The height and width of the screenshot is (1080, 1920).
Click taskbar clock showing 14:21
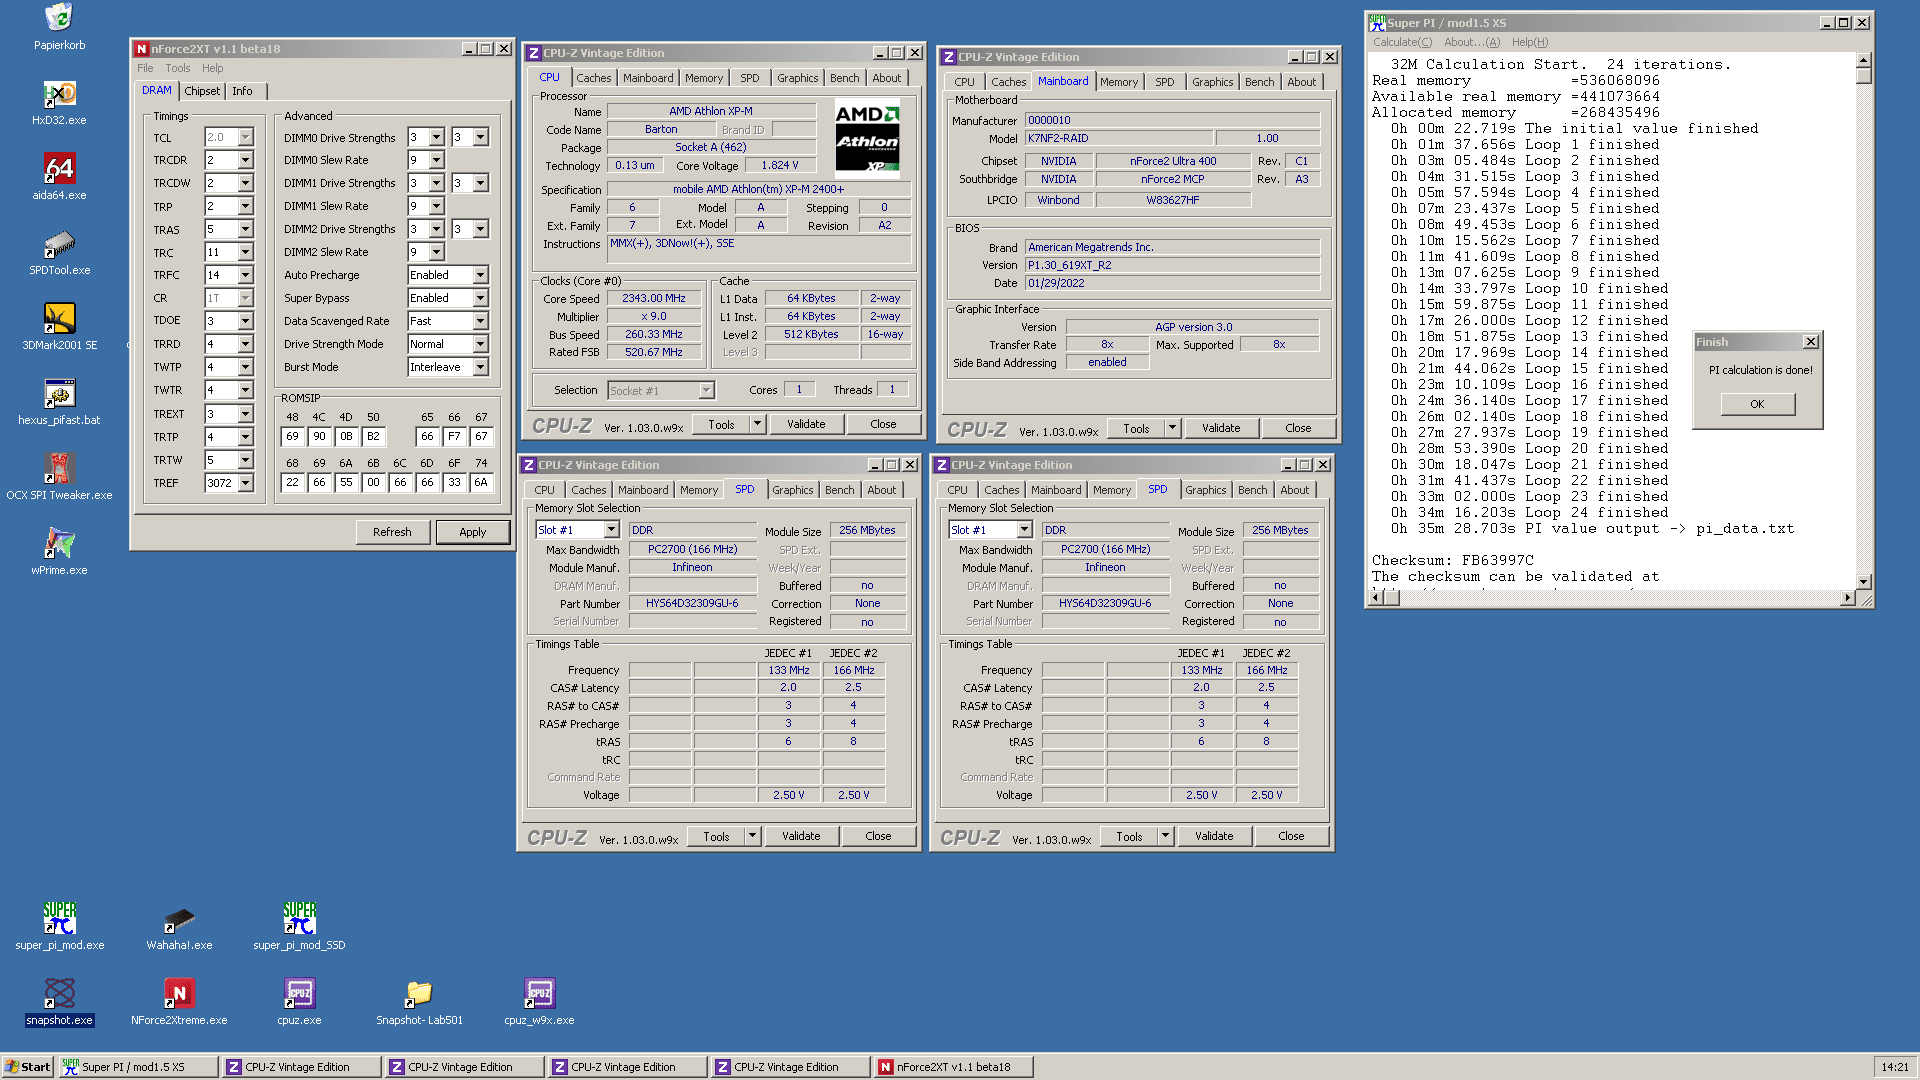pos(1895,1067)
